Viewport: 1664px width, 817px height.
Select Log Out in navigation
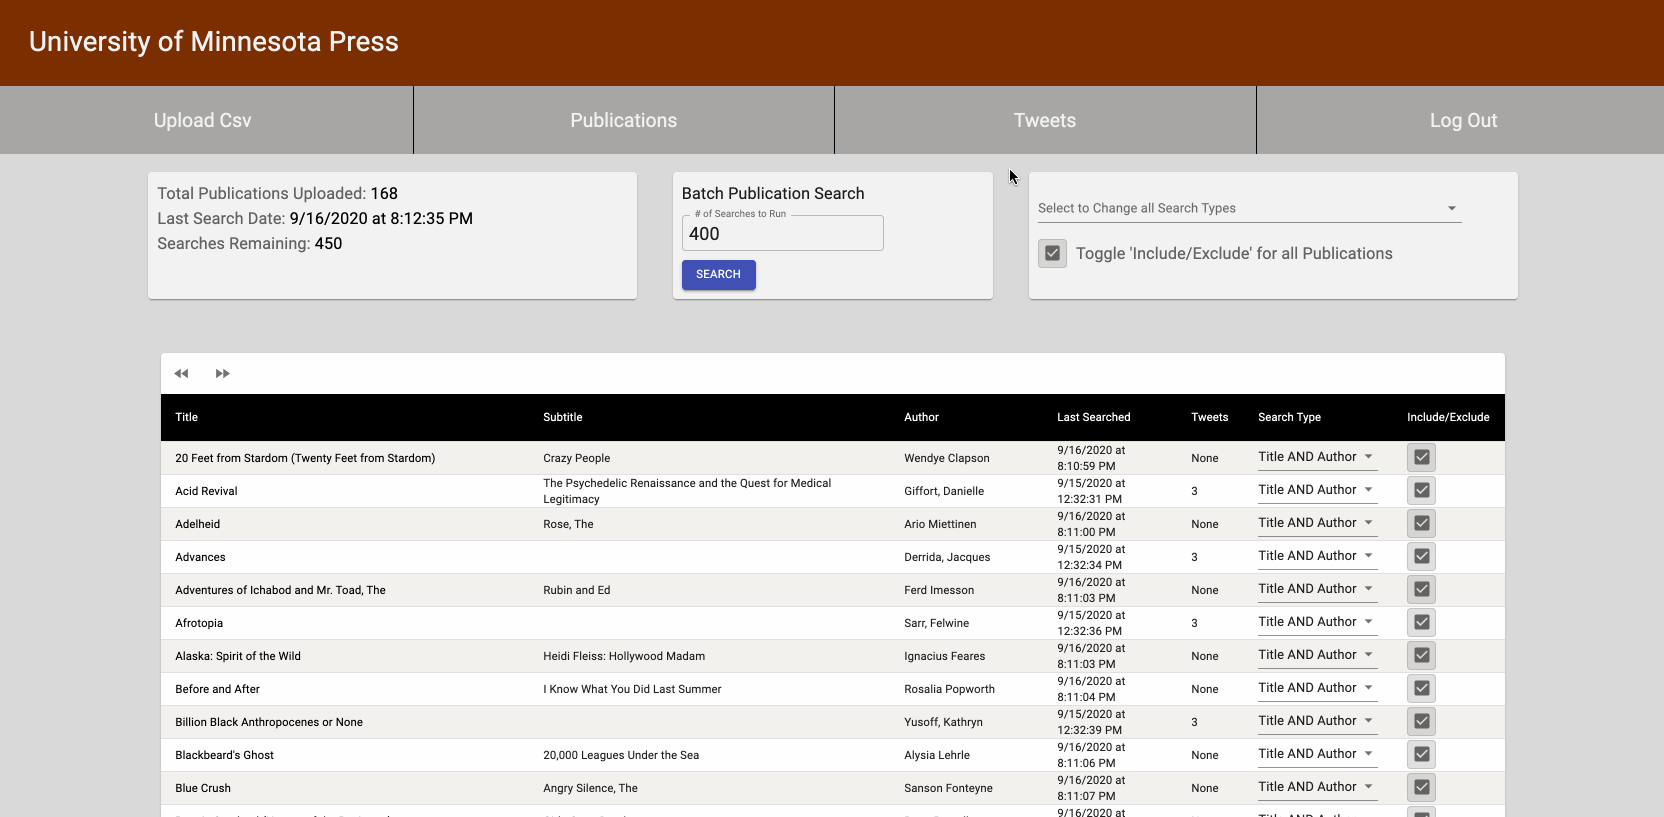[1463, 120]
